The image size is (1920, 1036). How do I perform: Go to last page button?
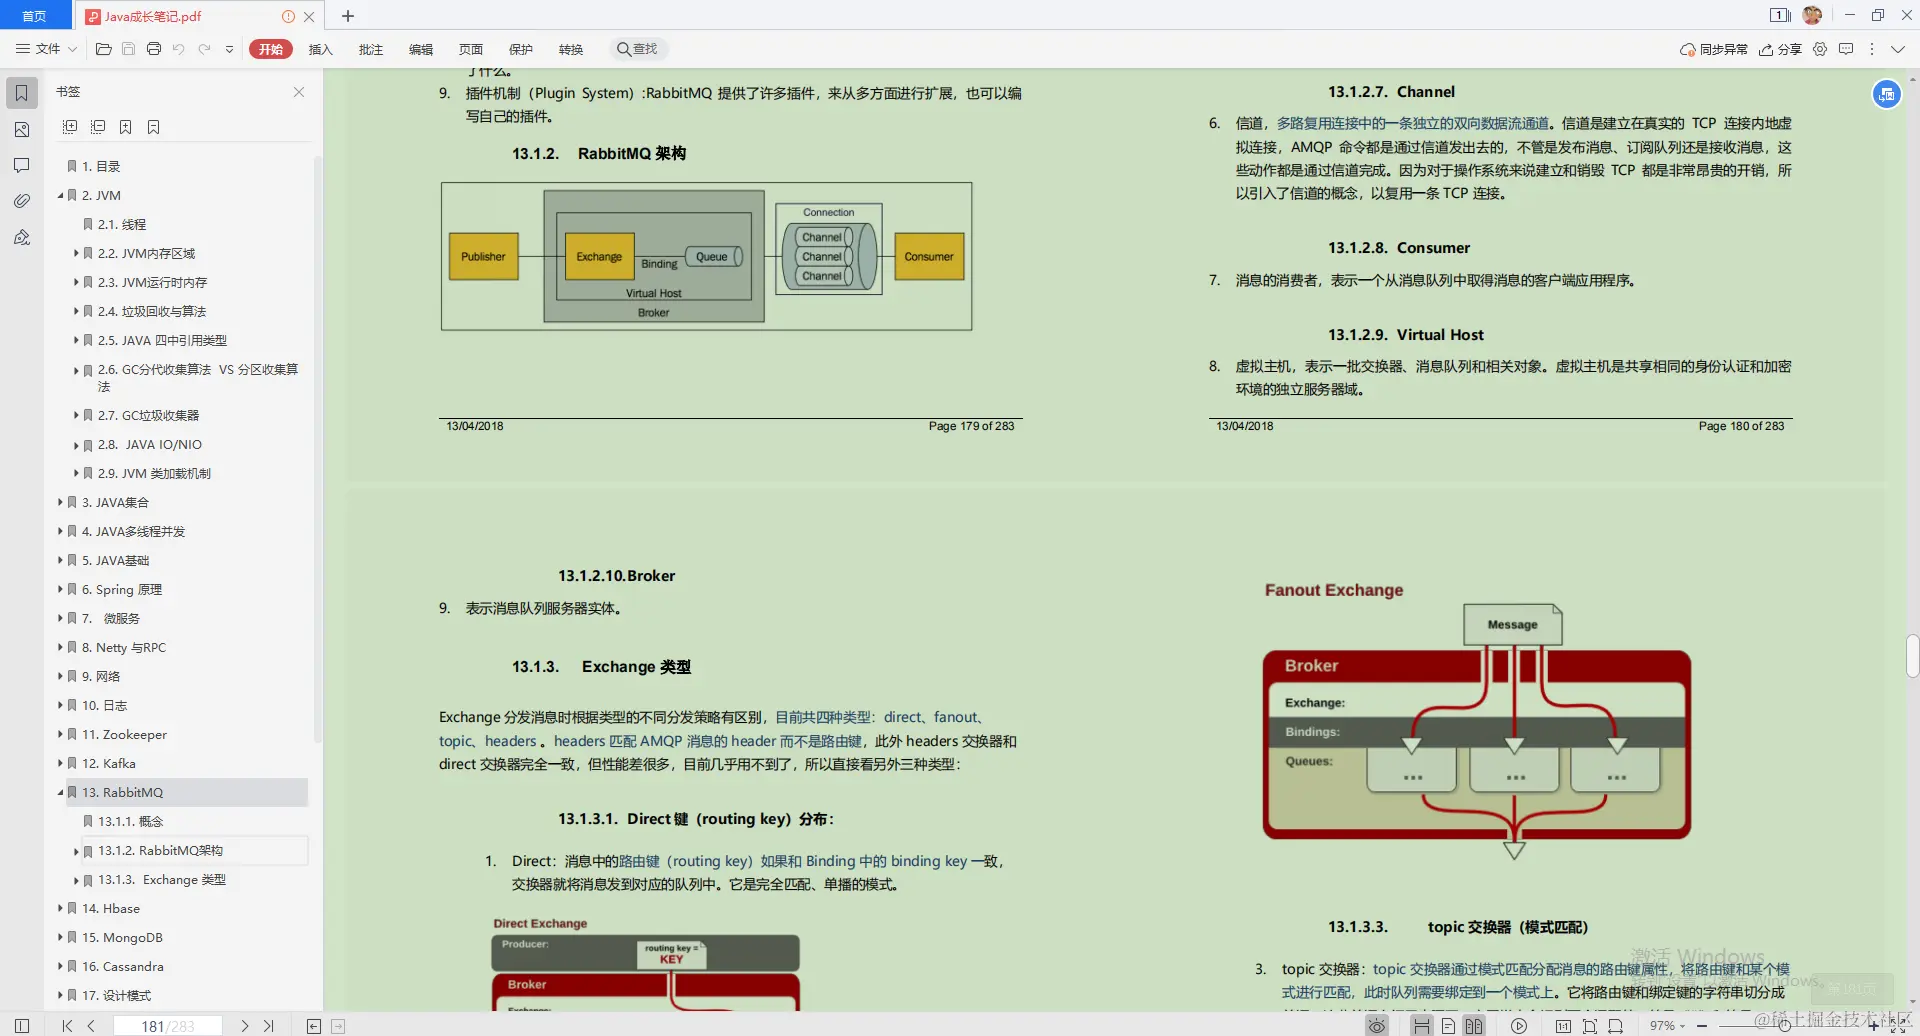(x=269, y=1026)
